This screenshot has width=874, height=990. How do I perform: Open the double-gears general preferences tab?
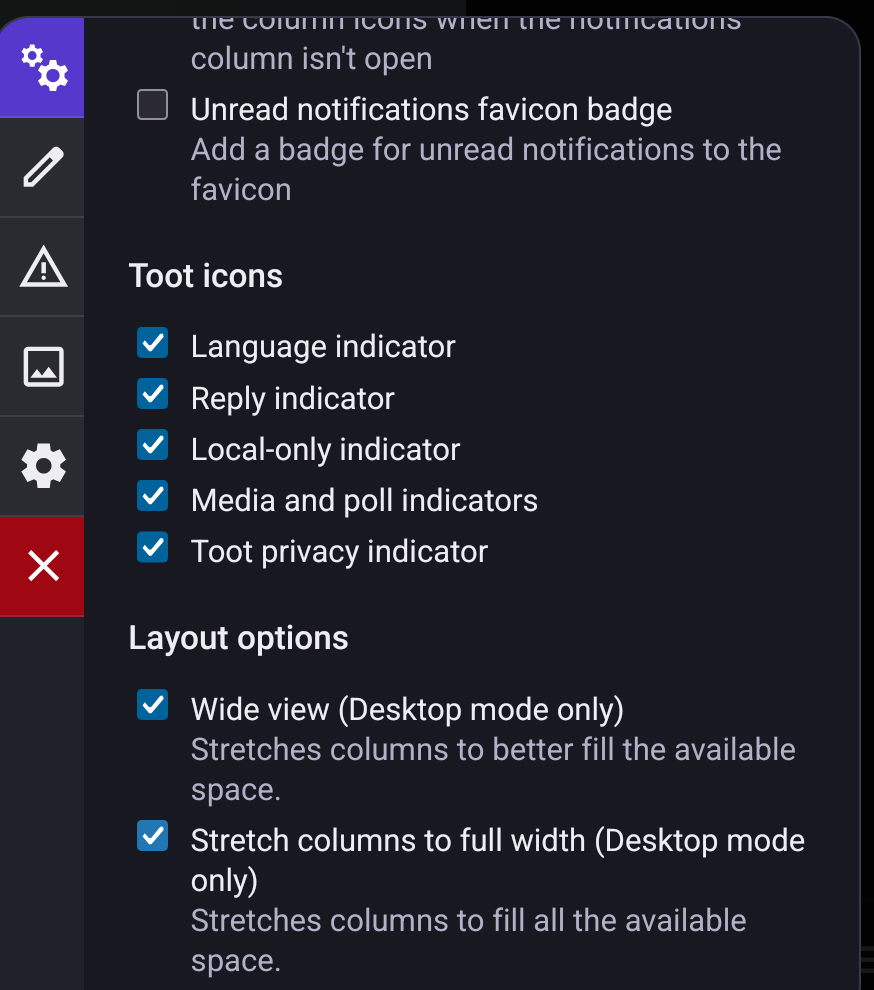point(43,67)
